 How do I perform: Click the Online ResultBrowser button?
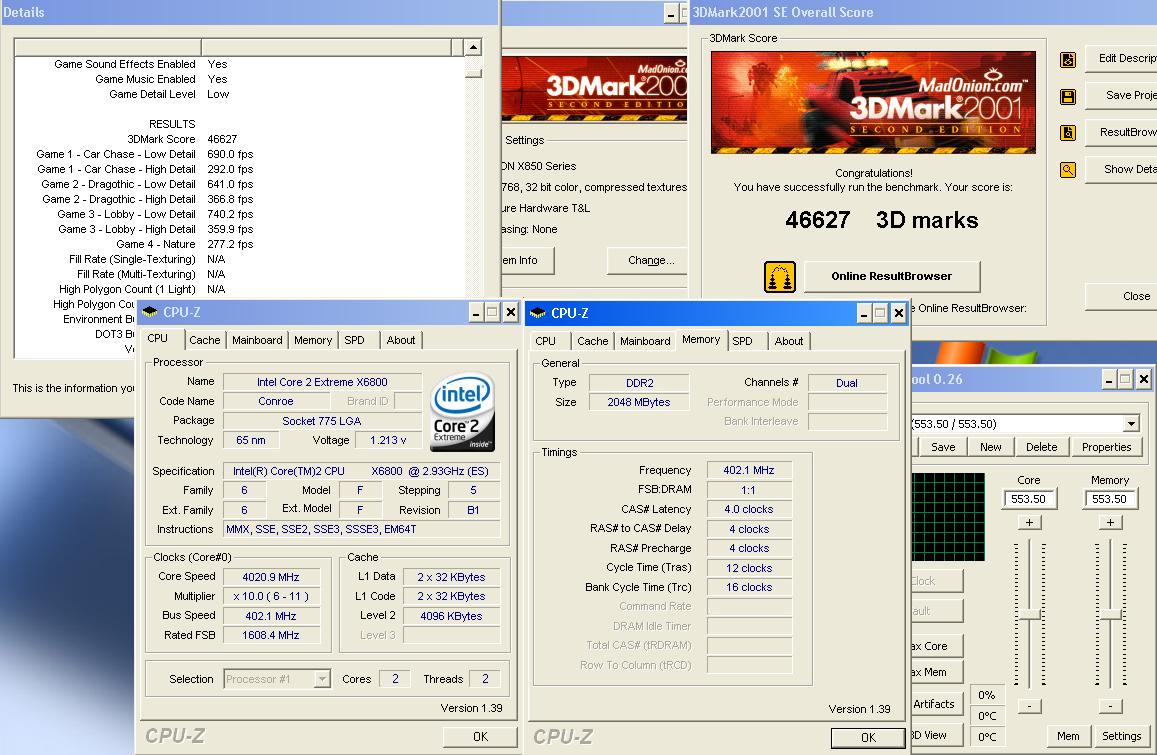coord(891,276)
